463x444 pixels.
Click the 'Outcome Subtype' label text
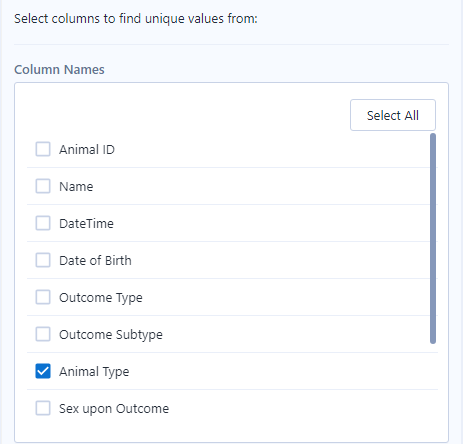(x=111, y=335)
